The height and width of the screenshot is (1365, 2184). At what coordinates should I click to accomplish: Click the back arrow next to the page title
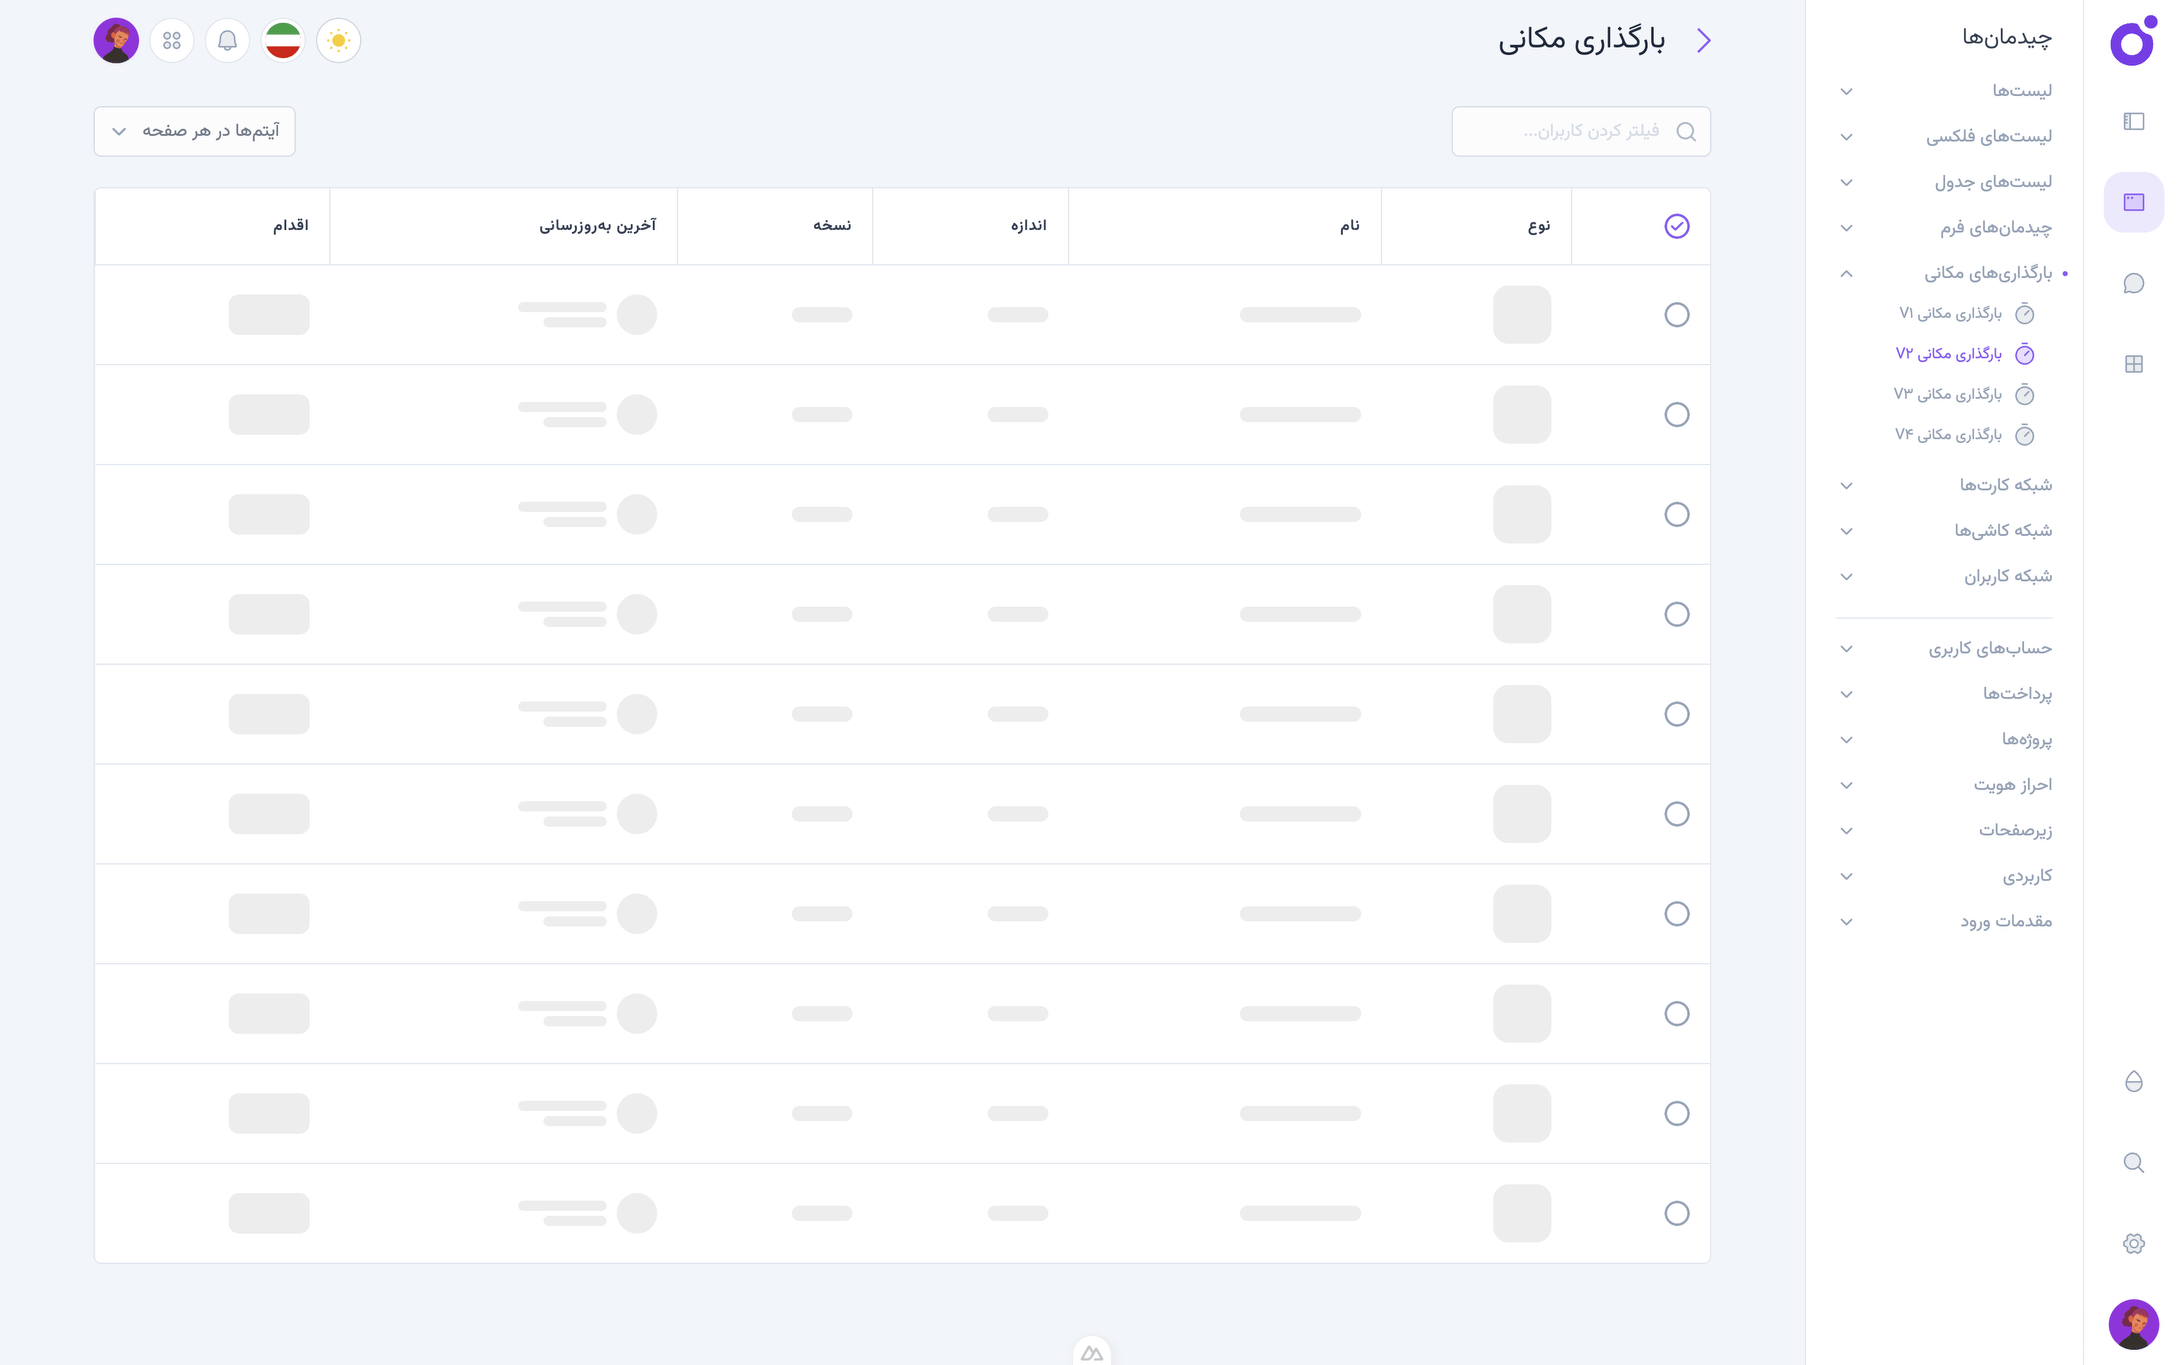pyautogui.click(x=1704, y=40)
